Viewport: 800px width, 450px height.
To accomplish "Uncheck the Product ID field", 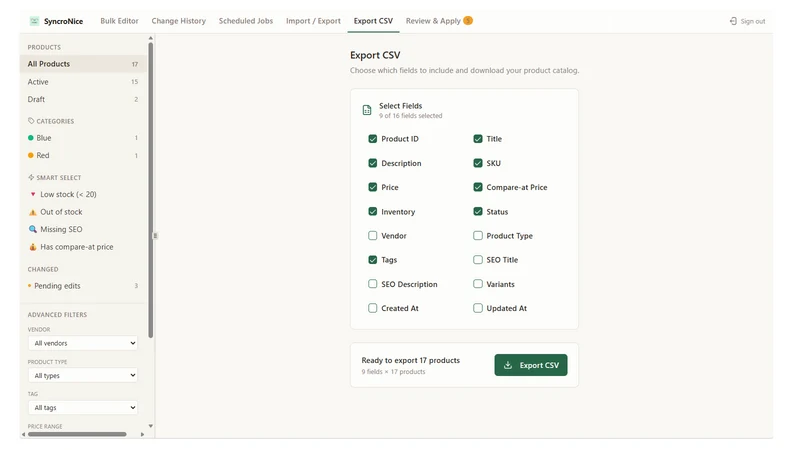I will point(372,139).
